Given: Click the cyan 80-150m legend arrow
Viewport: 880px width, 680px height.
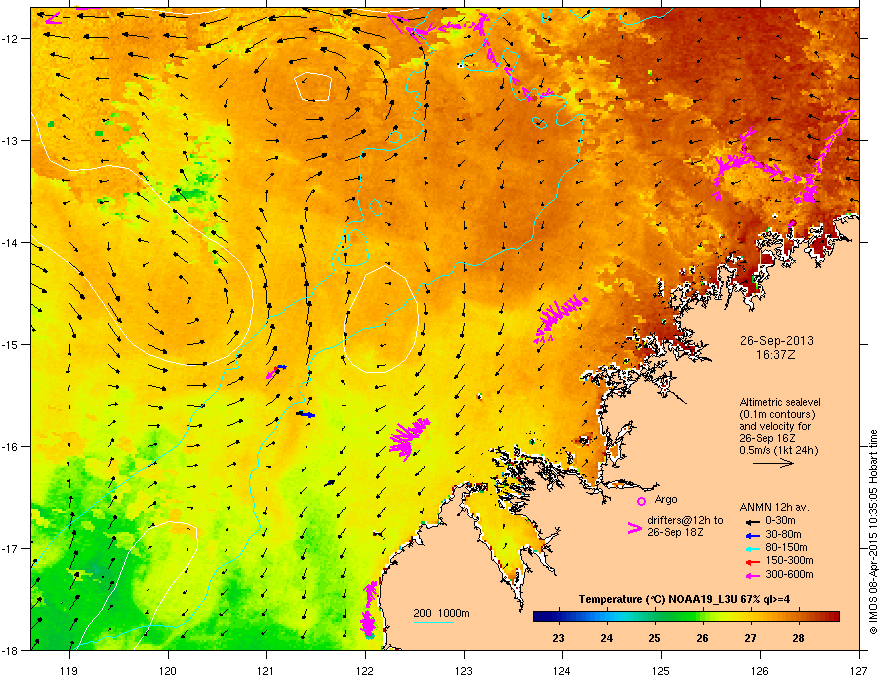Looking at the screenshot, I should point(751,549).
